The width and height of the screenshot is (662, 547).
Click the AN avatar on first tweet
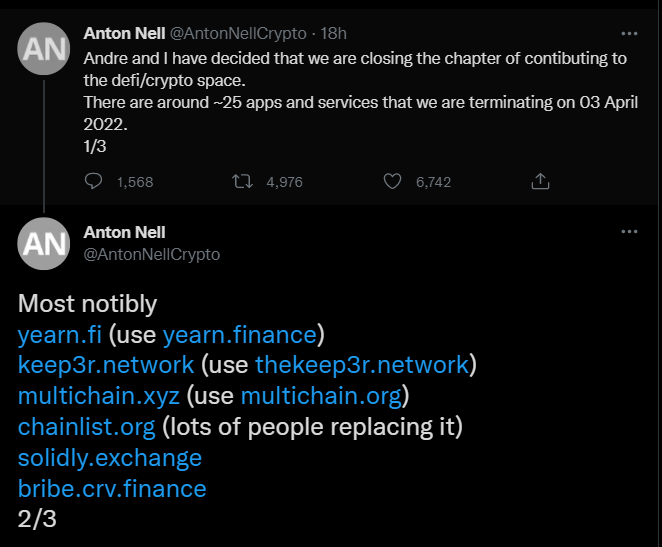(43, 49)
